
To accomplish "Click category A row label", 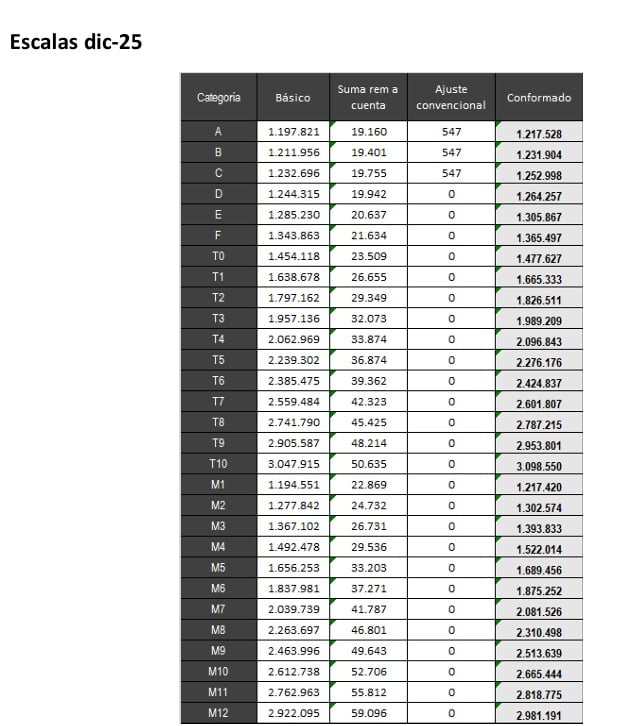I will click(218, 131).
